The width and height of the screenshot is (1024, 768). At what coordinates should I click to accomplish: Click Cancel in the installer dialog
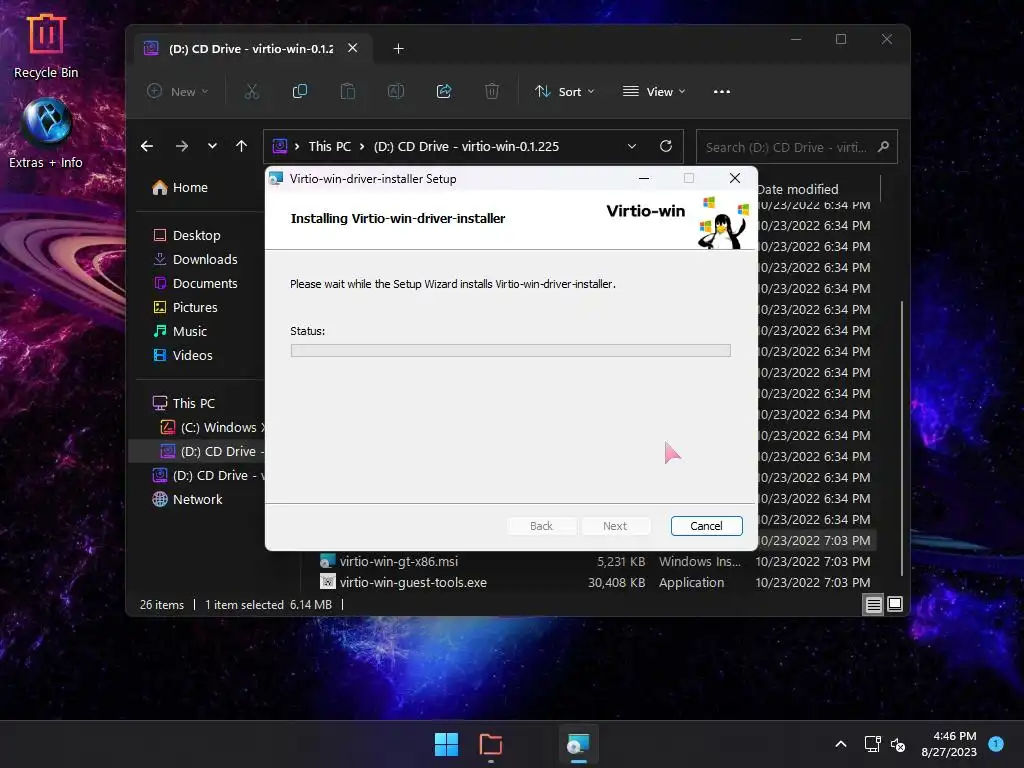(x=707, y=526)
